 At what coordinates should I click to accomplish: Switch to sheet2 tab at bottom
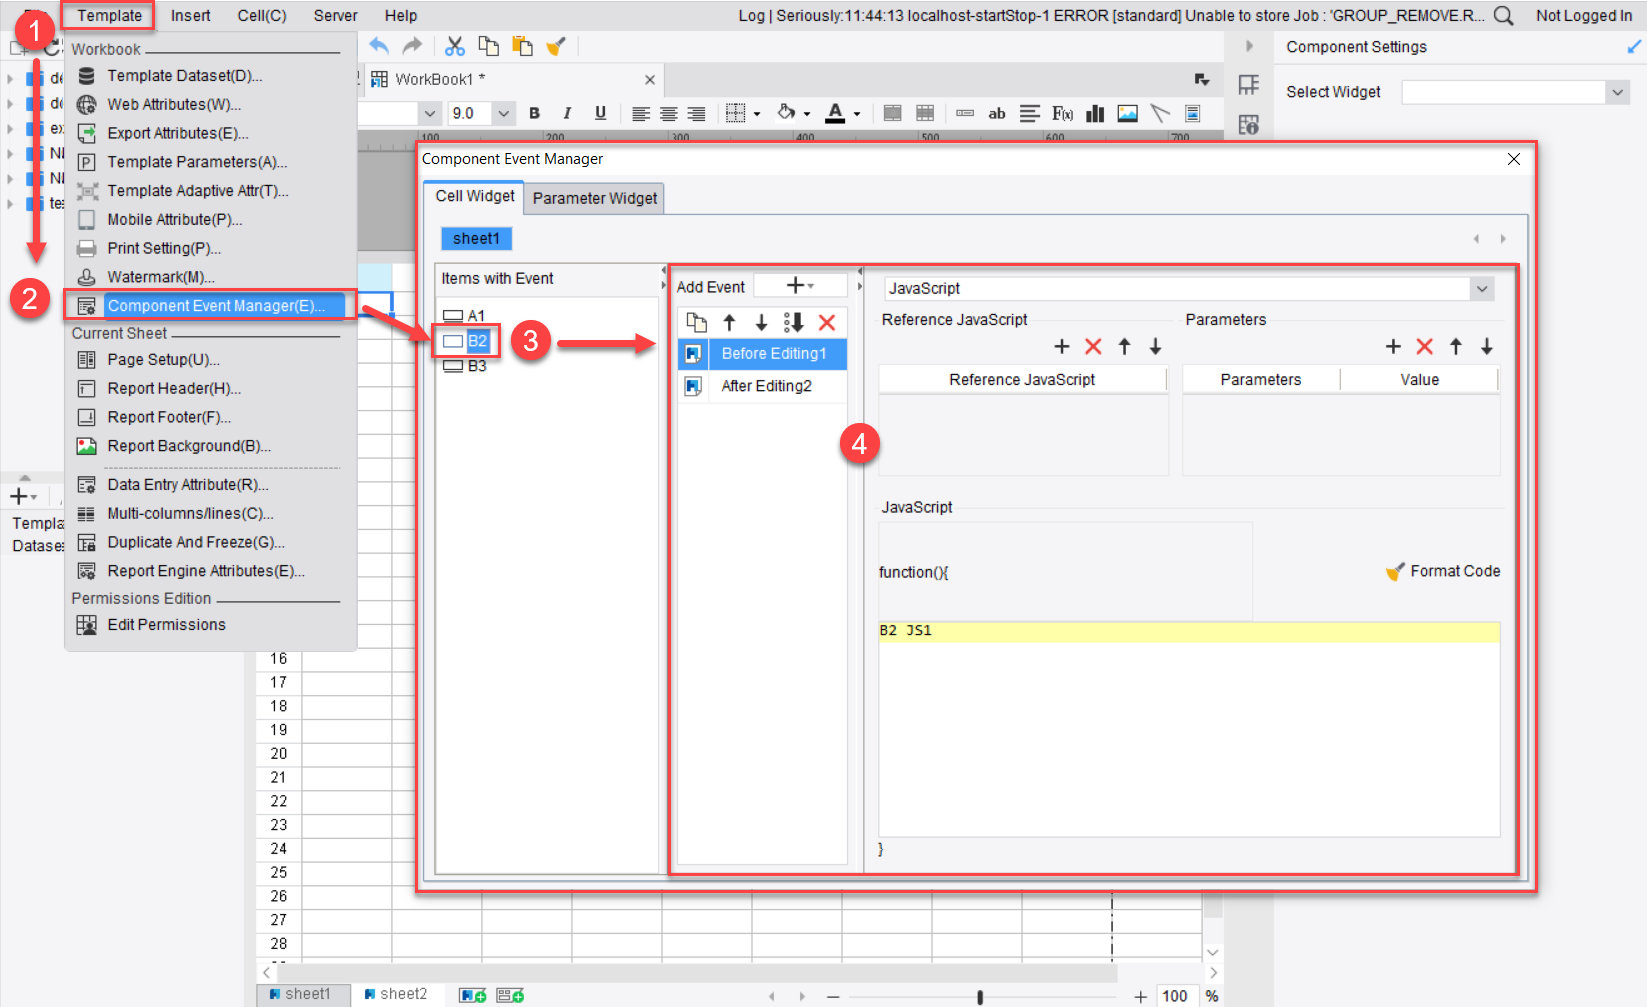pos(396,994)
